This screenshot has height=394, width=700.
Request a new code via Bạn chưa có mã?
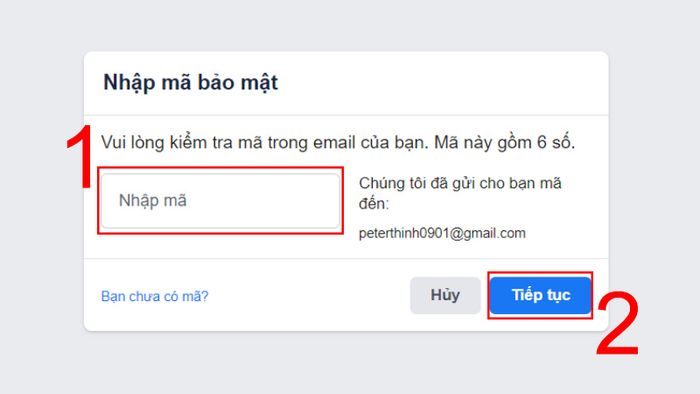point(154,296)
